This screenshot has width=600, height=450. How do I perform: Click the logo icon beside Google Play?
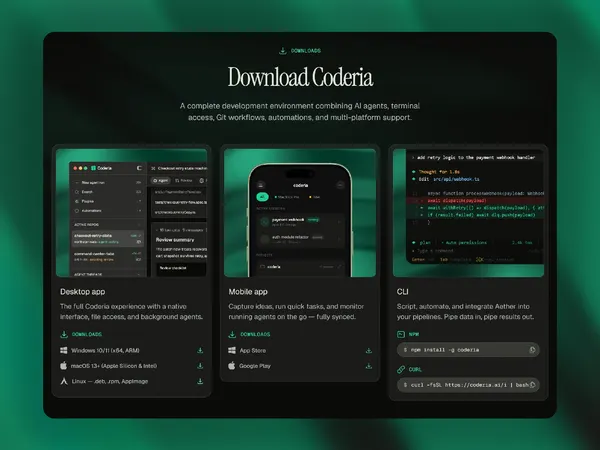(x=232, y=365)
